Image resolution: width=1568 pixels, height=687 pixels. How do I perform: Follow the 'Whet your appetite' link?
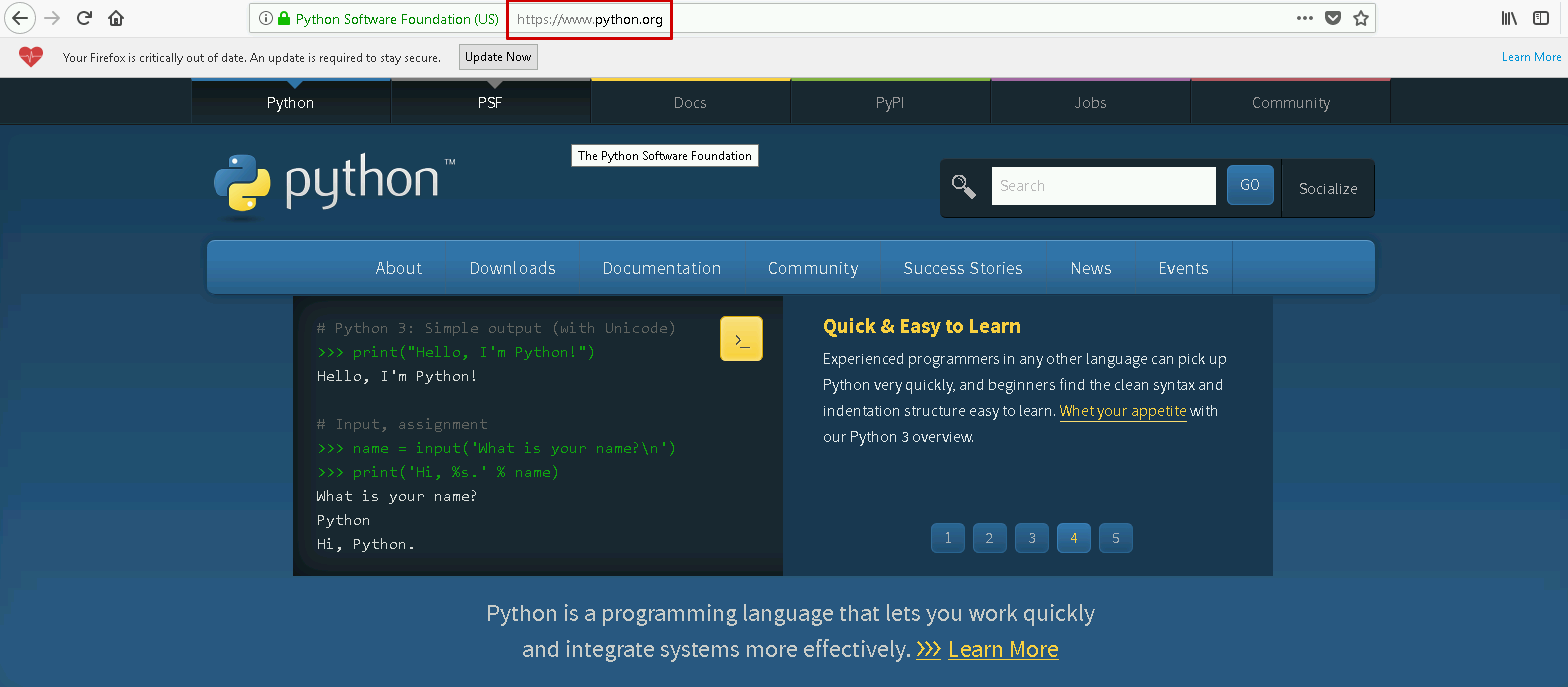[1122, 411]
